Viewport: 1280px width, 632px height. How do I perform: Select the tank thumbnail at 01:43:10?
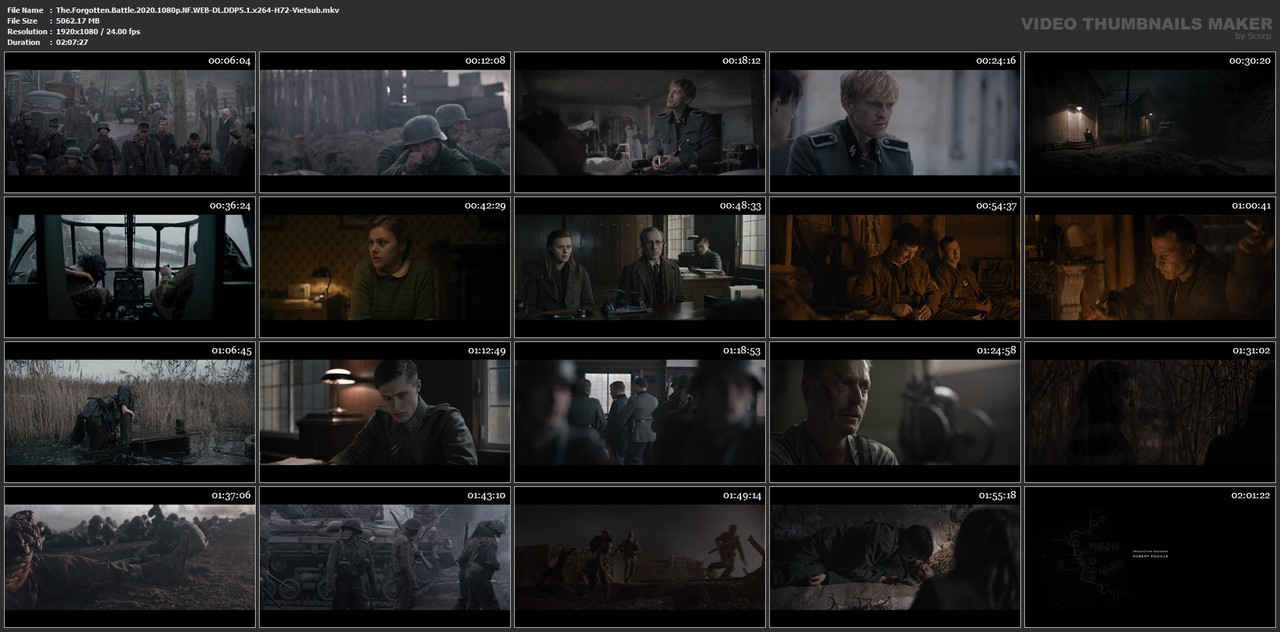(385, 557)
